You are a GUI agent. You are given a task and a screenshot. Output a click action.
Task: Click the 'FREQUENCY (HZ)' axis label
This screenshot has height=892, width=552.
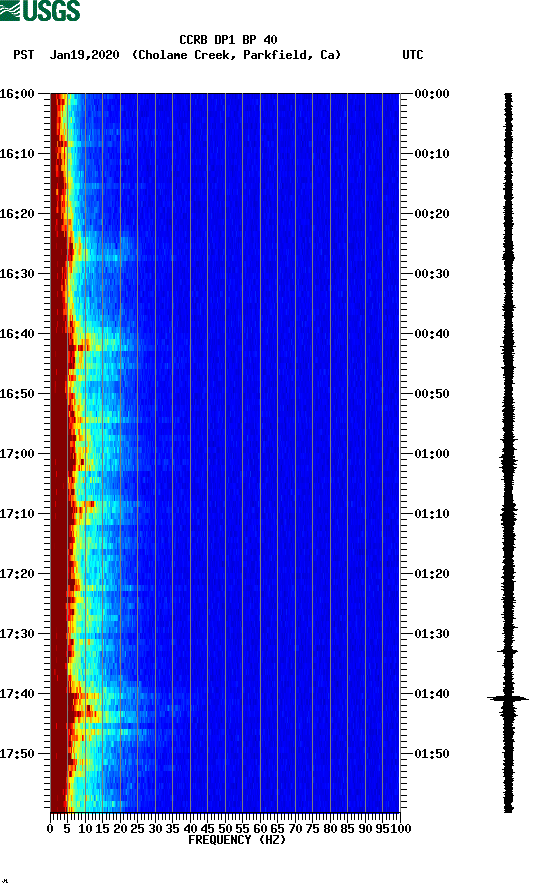(237, 840)
